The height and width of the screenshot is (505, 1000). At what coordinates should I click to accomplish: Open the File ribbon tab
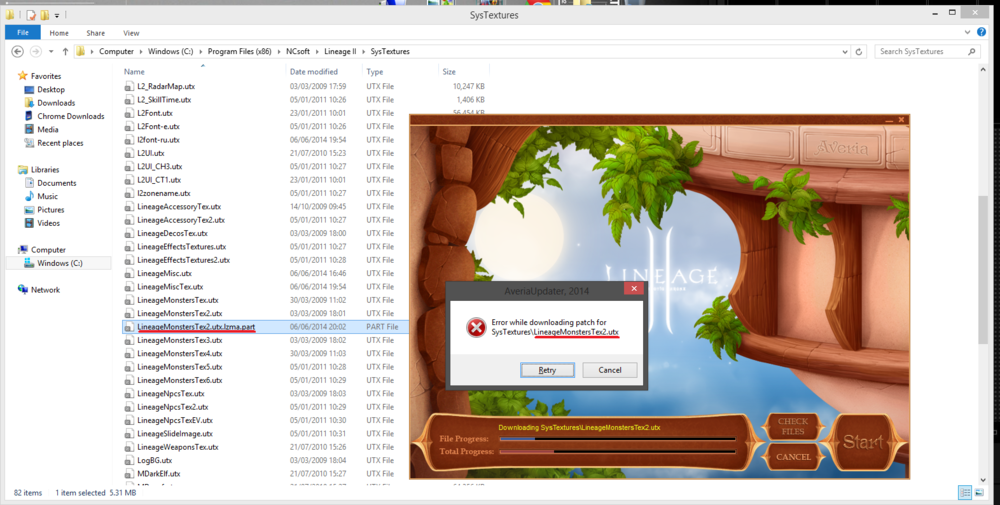[22, 33]
